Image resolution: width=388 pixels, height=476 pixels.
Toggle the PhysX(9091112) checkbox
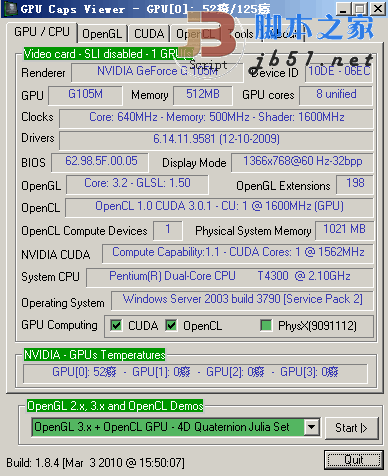pyautogui.click(x=266, y=325)
